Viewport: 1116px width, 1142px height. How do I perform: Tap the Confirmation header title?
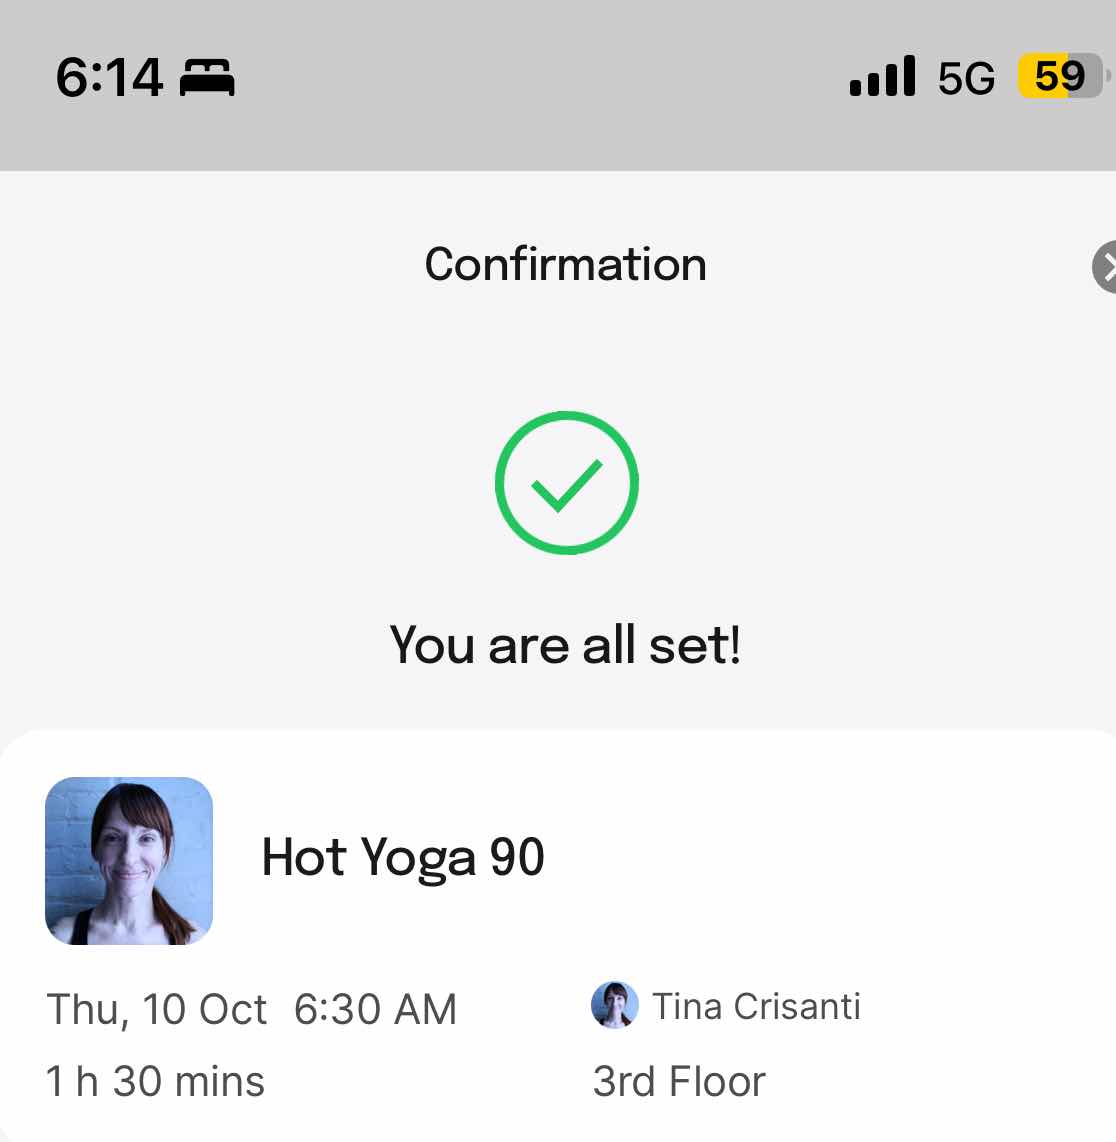pos(566,264)
